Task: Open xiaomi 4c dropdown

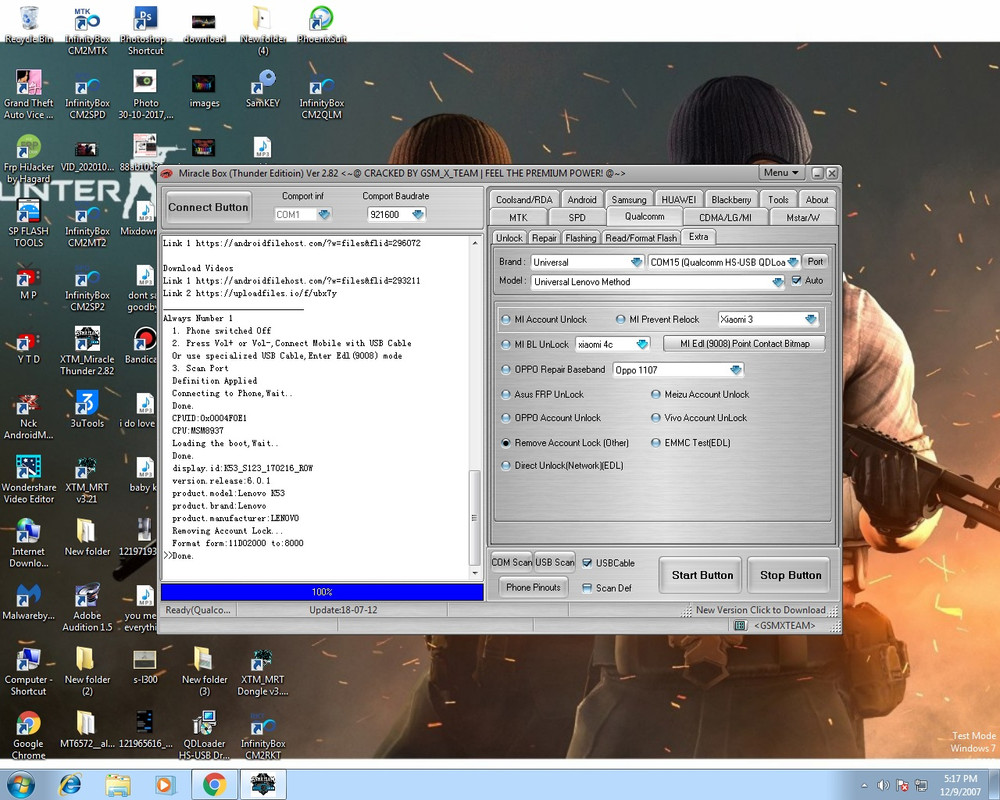Action: (x=642, y=344)
